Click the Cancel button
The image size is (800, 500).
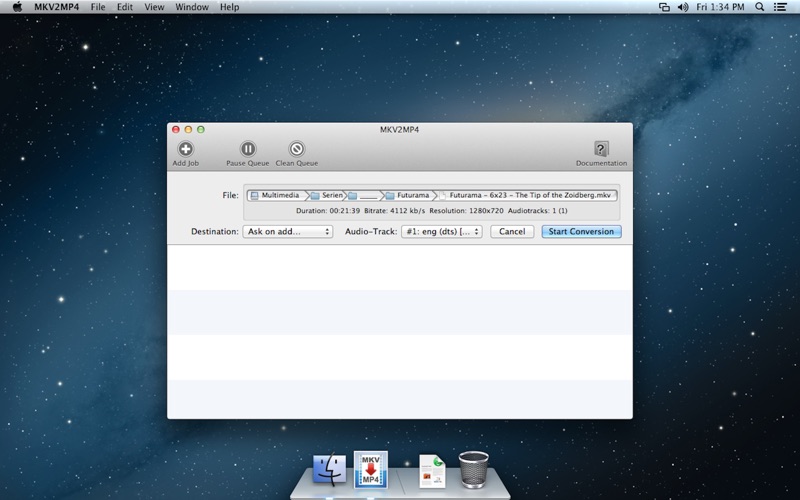pyautogui.click(x=512, y=231)
